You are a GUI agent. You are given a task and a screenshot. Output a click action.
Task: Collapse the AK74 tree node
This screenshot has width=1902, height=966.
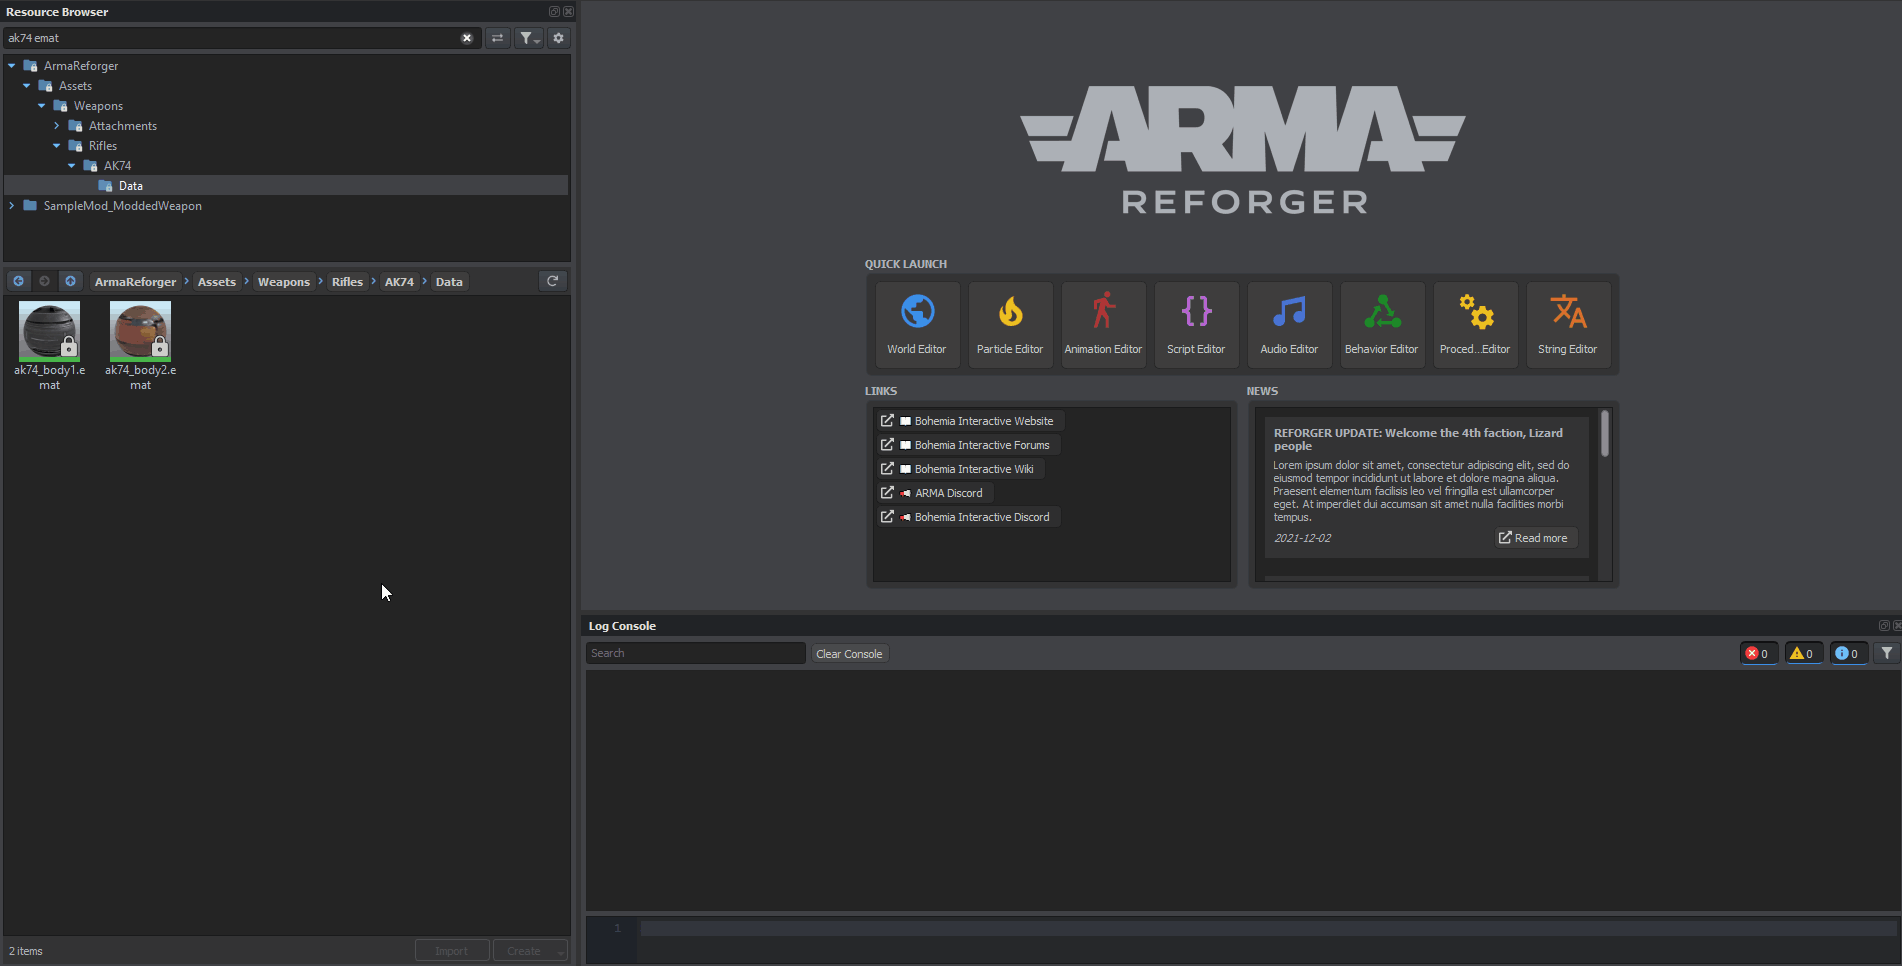(72, 166)
